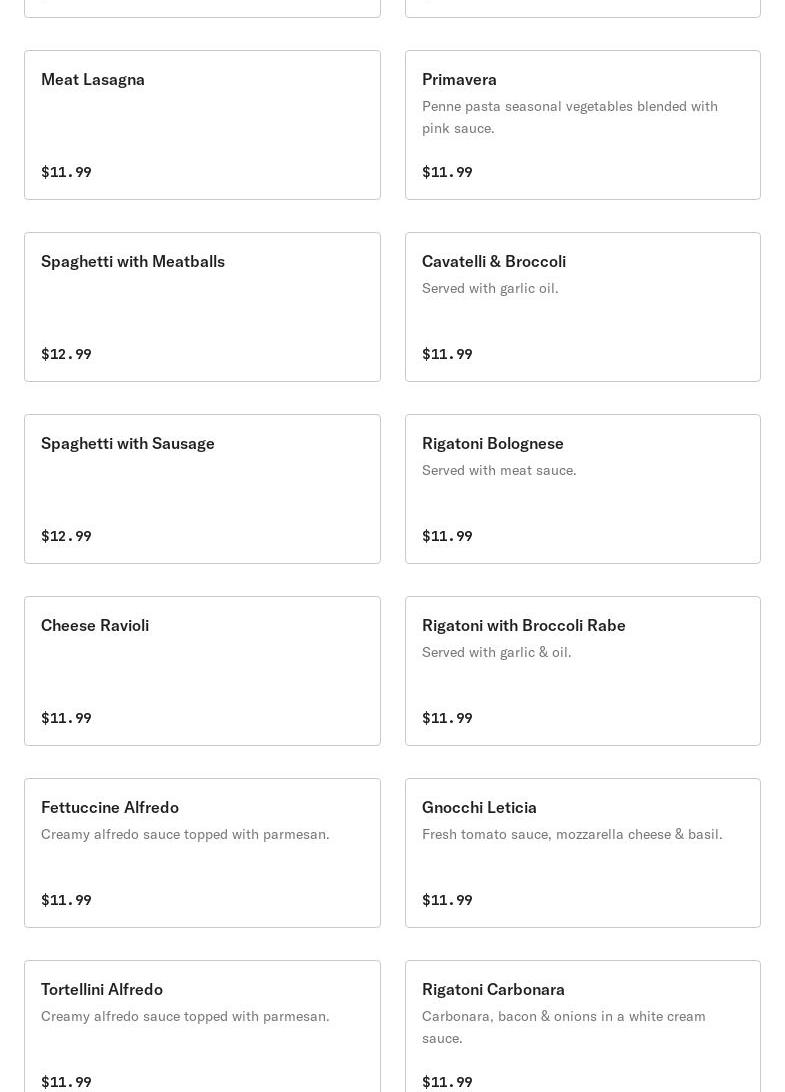Click the price on the Cheese Ravioli card
The width and height of the screenshot is (785, 1092).
tap(66, 718)
